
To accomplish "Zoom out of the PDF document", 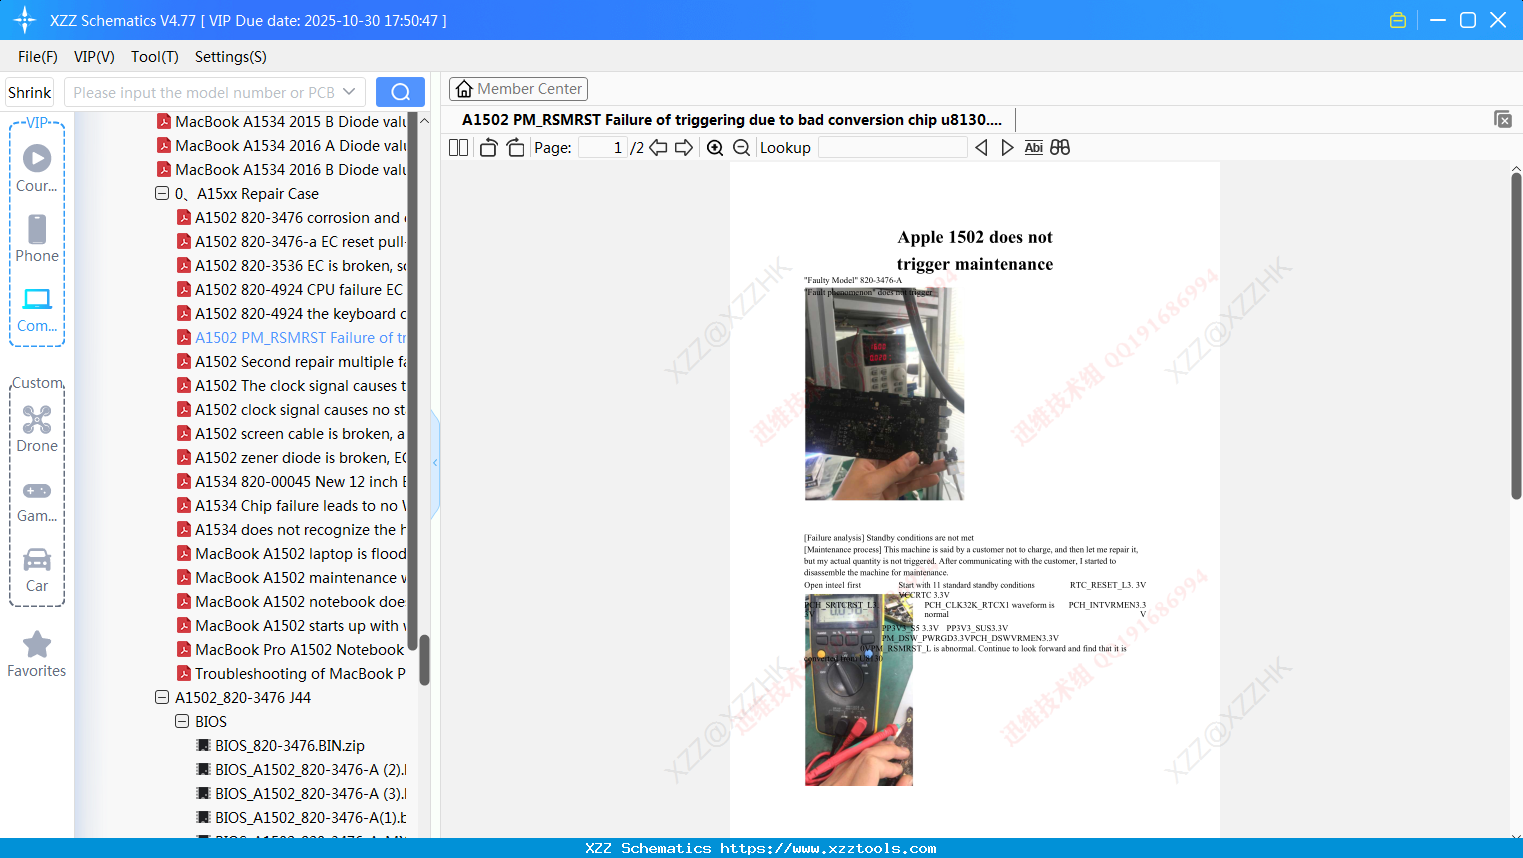I will click(741, 148).
